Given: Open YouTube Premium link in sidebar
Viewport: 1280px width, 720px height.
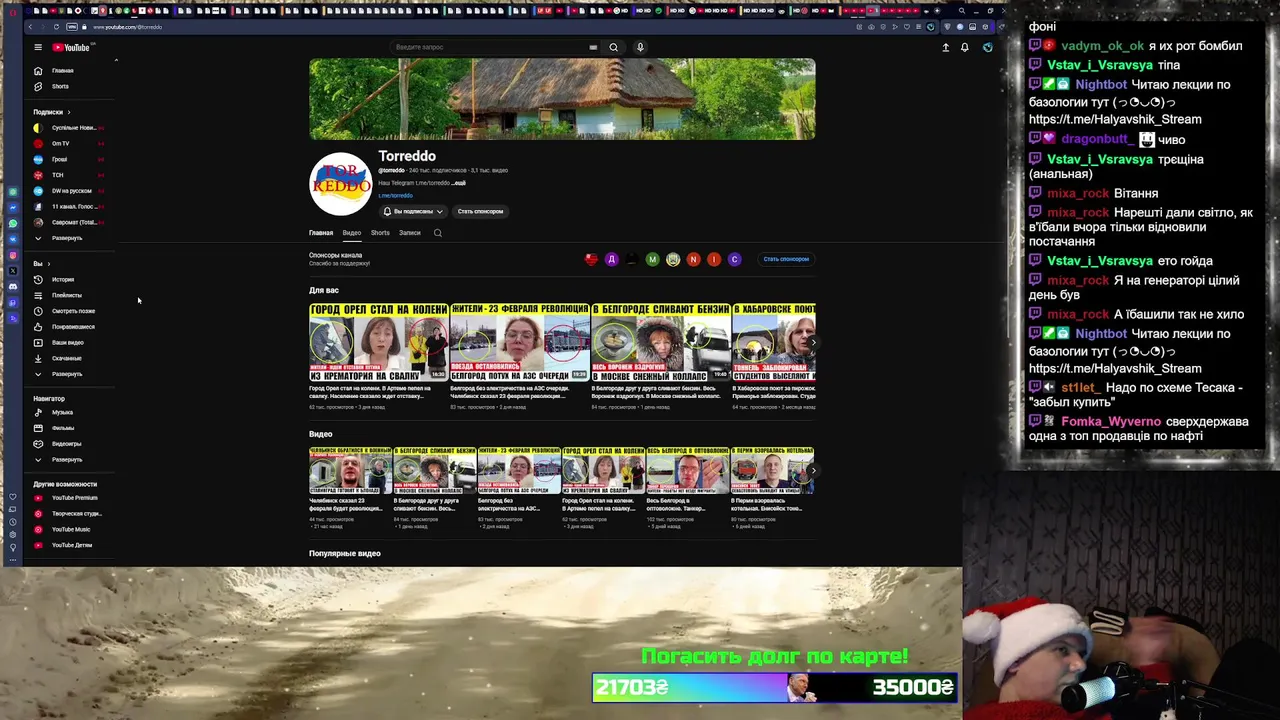Looking at the screenshot, I should click(x=74, y=498).
